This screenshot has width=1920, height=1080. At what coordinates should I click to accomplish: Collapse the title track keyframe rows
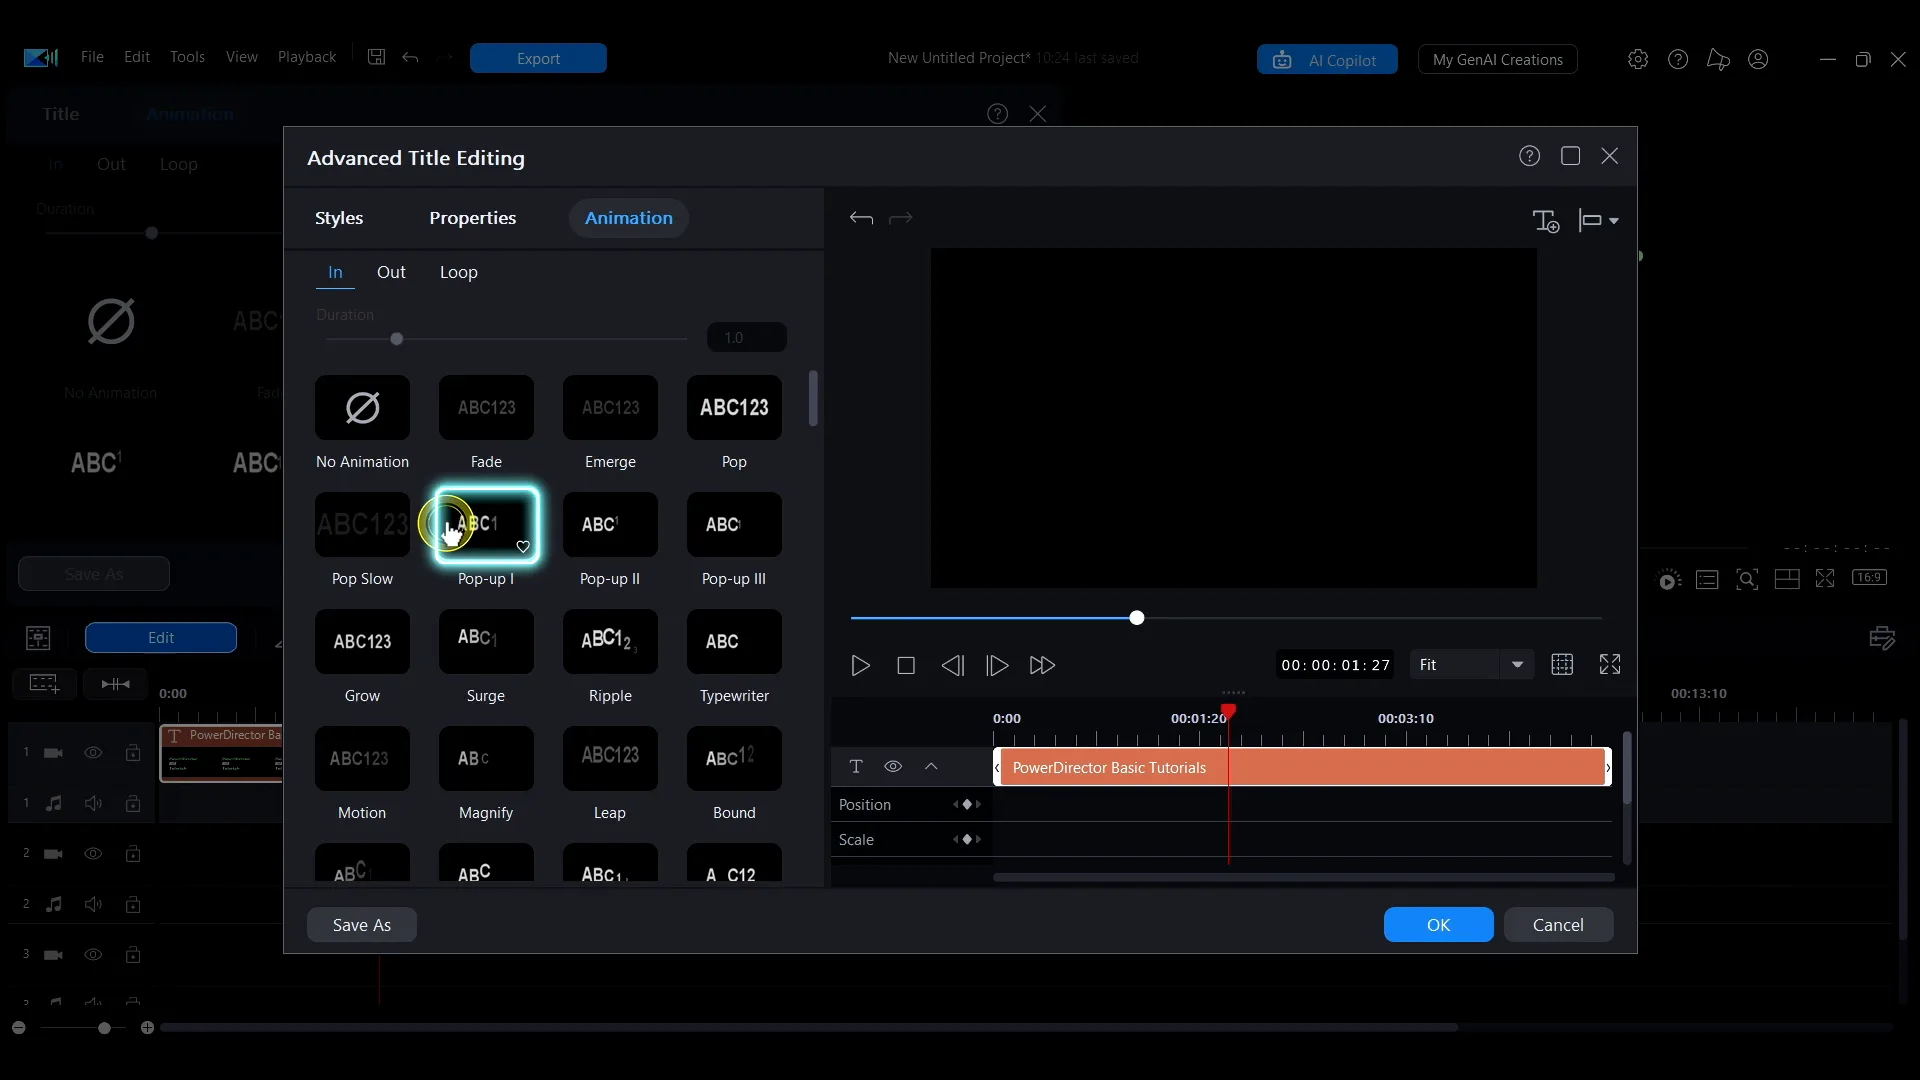931,767
